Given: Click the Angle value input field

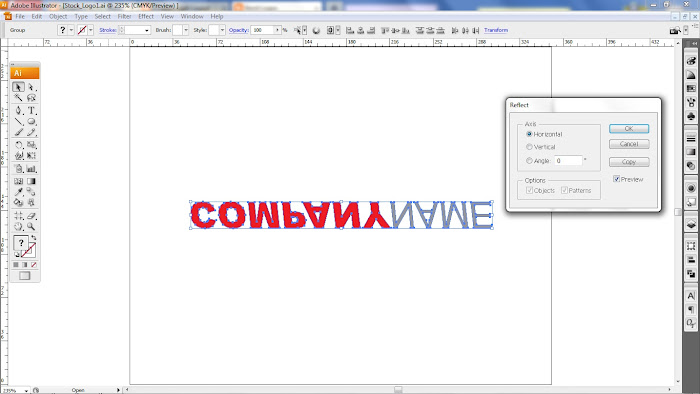Looking at the screenshot, I should [x=569, y=161].
